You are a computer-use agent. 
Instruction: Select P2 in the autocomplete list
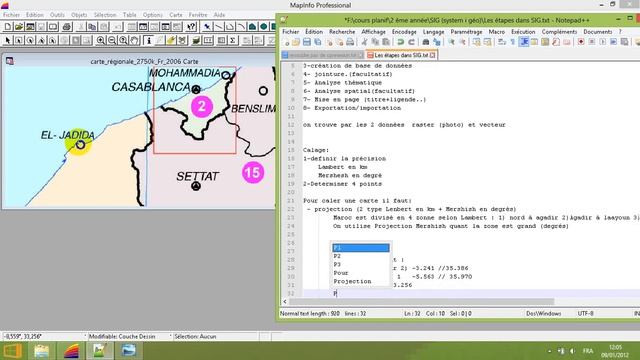[x=361, y=256]
